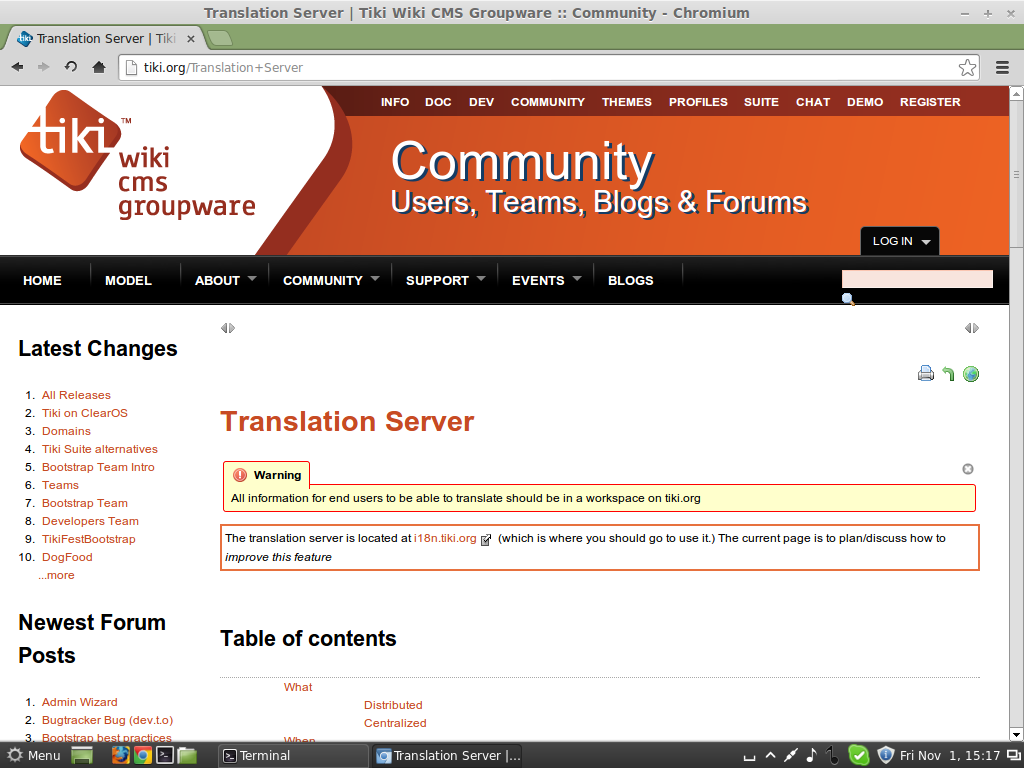Click ...more under Latest Changes

point(56,575)
